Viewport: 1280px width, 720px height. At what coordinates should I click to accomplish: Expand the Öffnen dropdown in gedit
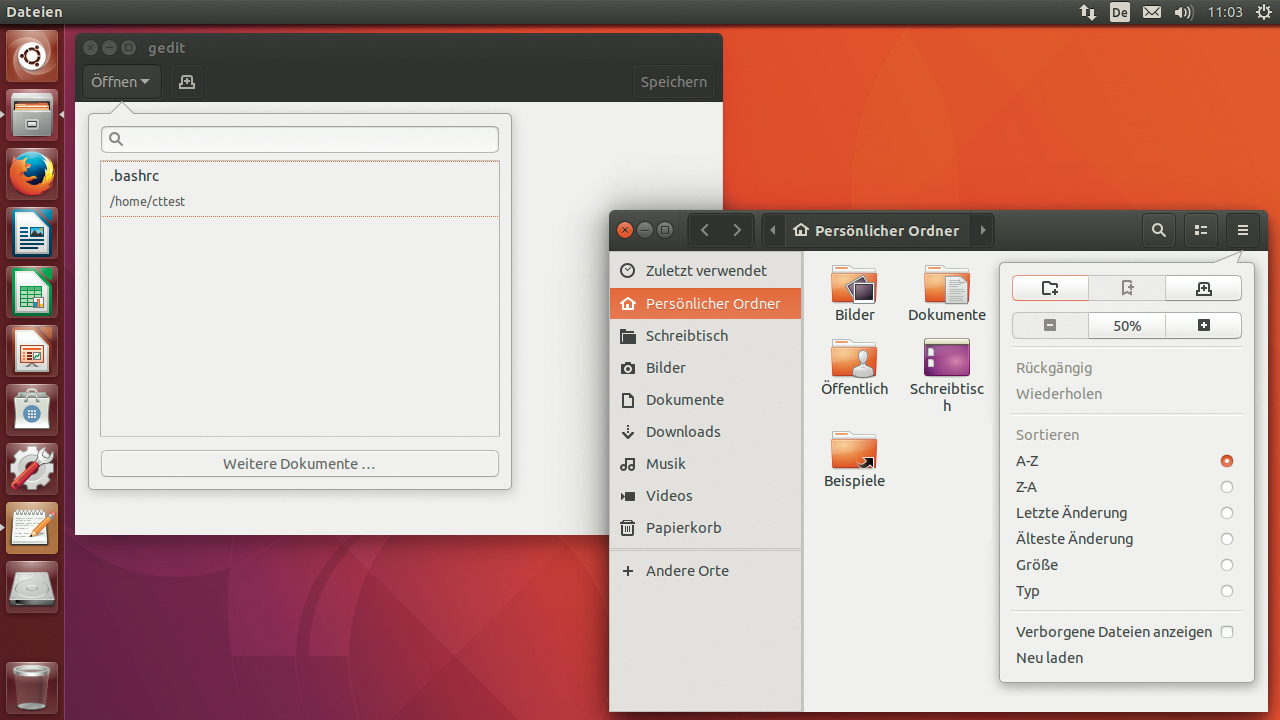coord(121,82)
